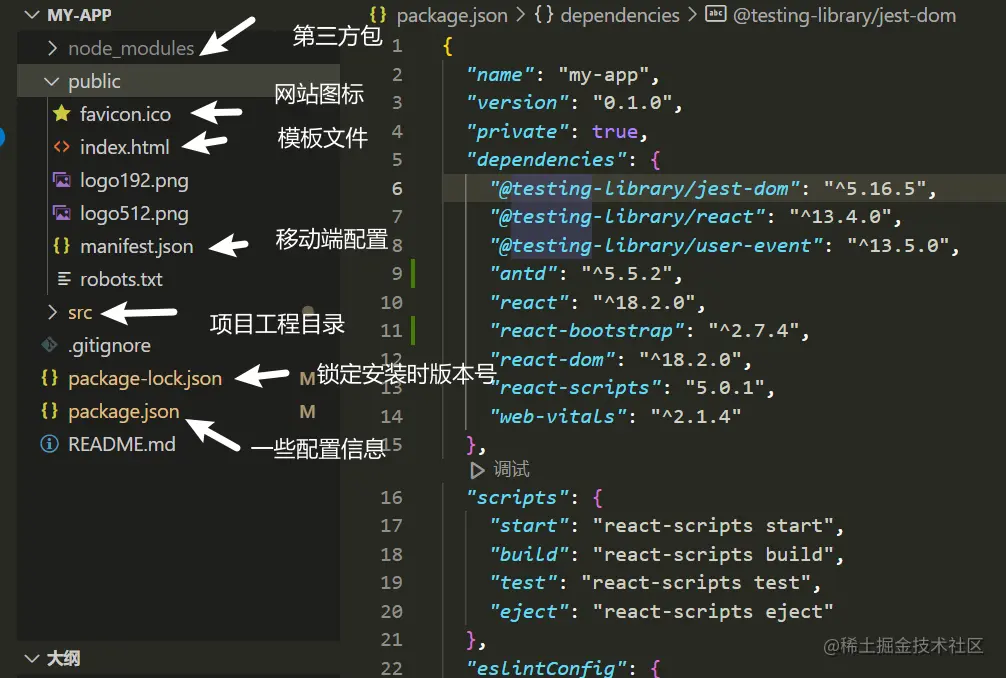Click the "react-bootstrap" dependency key

click(586, 331)
